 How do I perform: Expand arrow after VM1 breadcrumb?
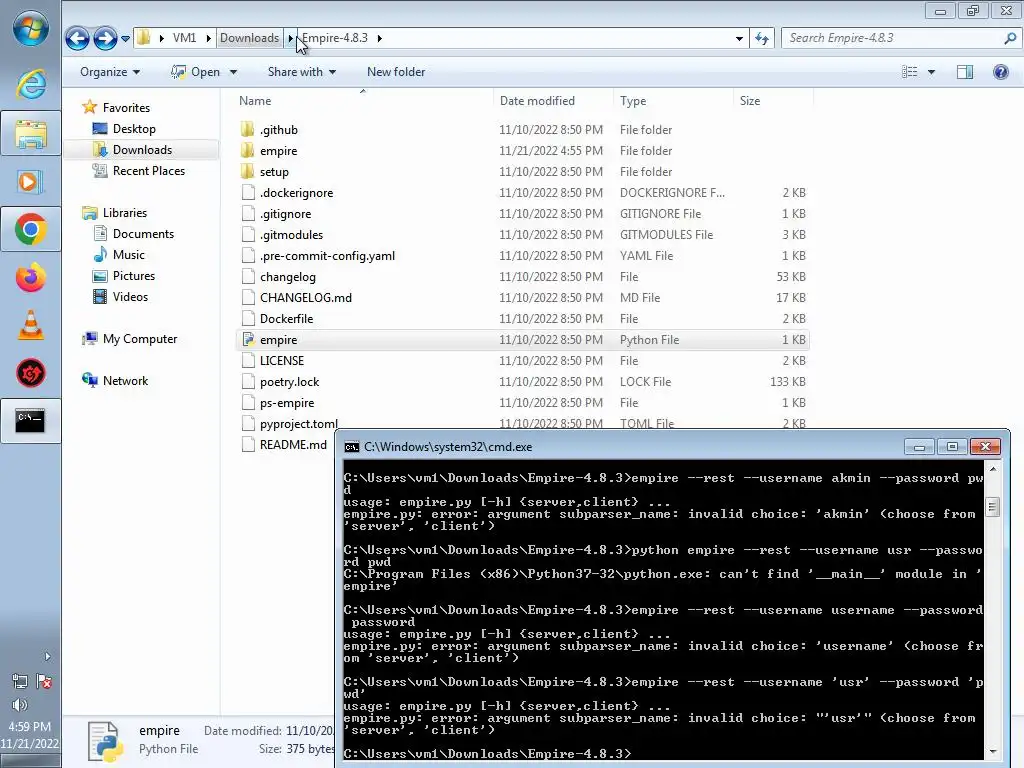[x=208, y=38]
